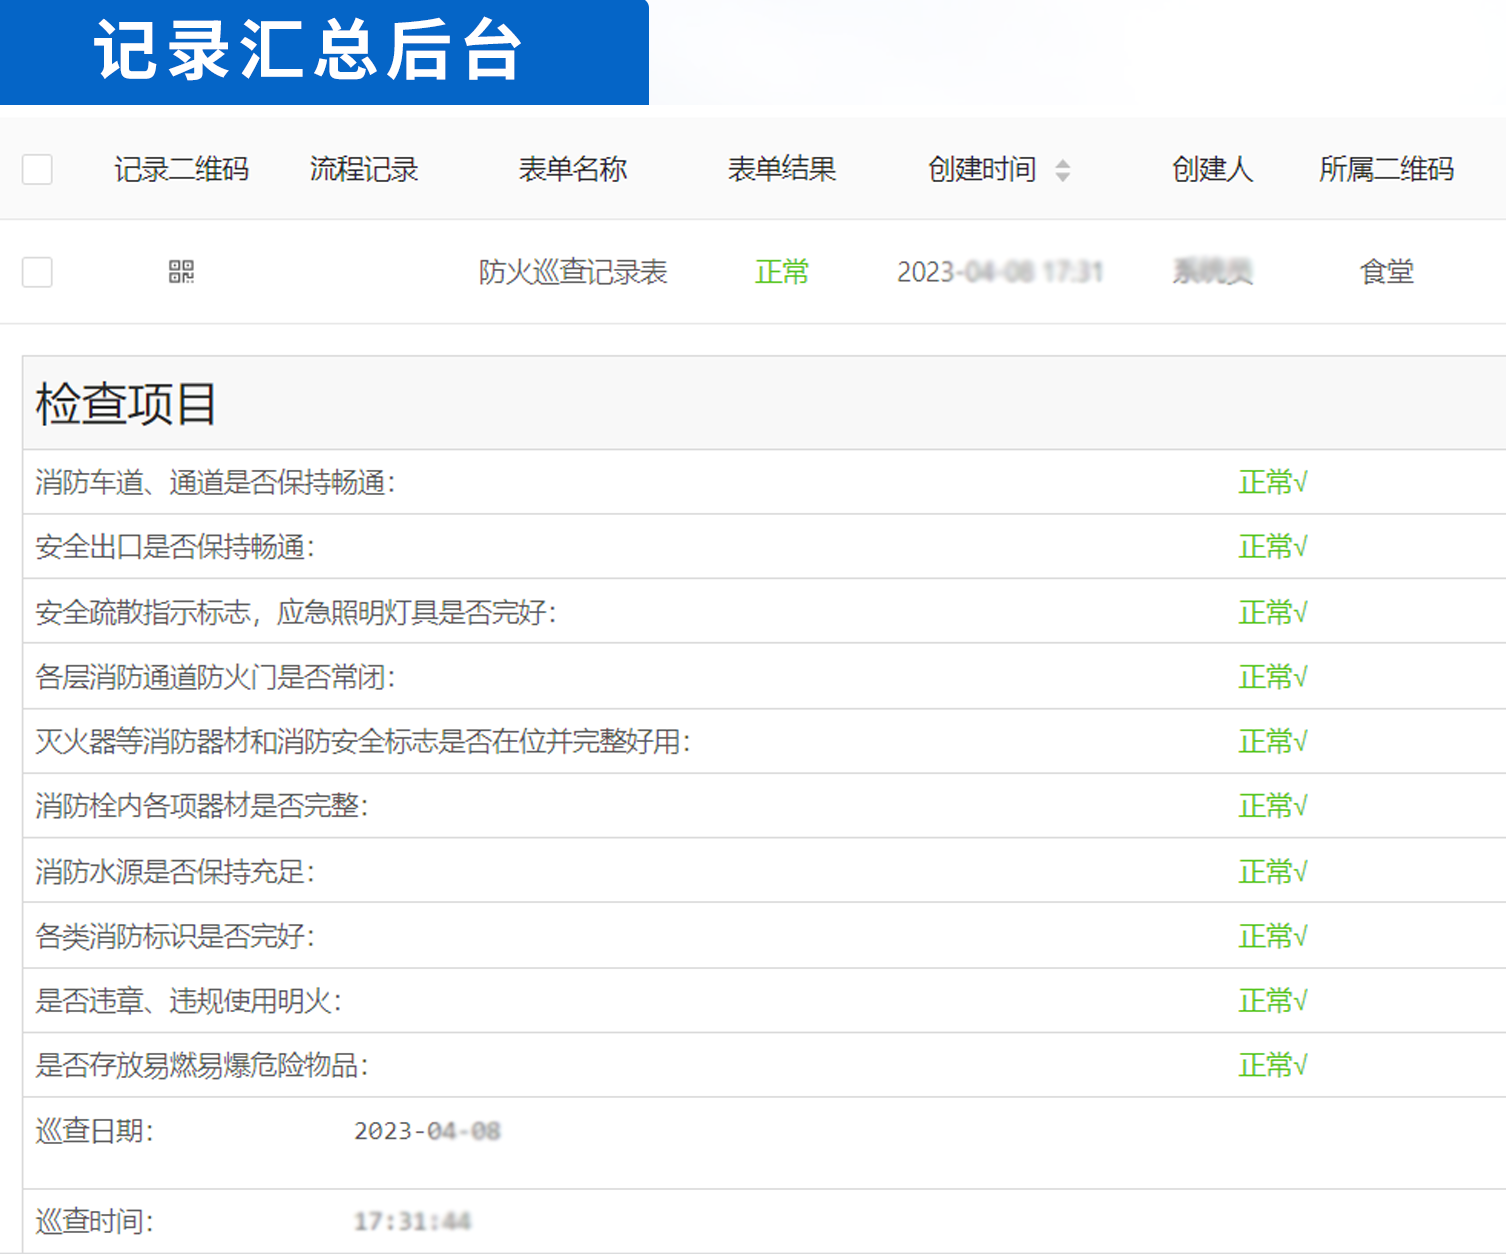Check the 防火巡查记录表 record's row checkbox
Screen dimensions: 1506x1254
coord(37,272)
